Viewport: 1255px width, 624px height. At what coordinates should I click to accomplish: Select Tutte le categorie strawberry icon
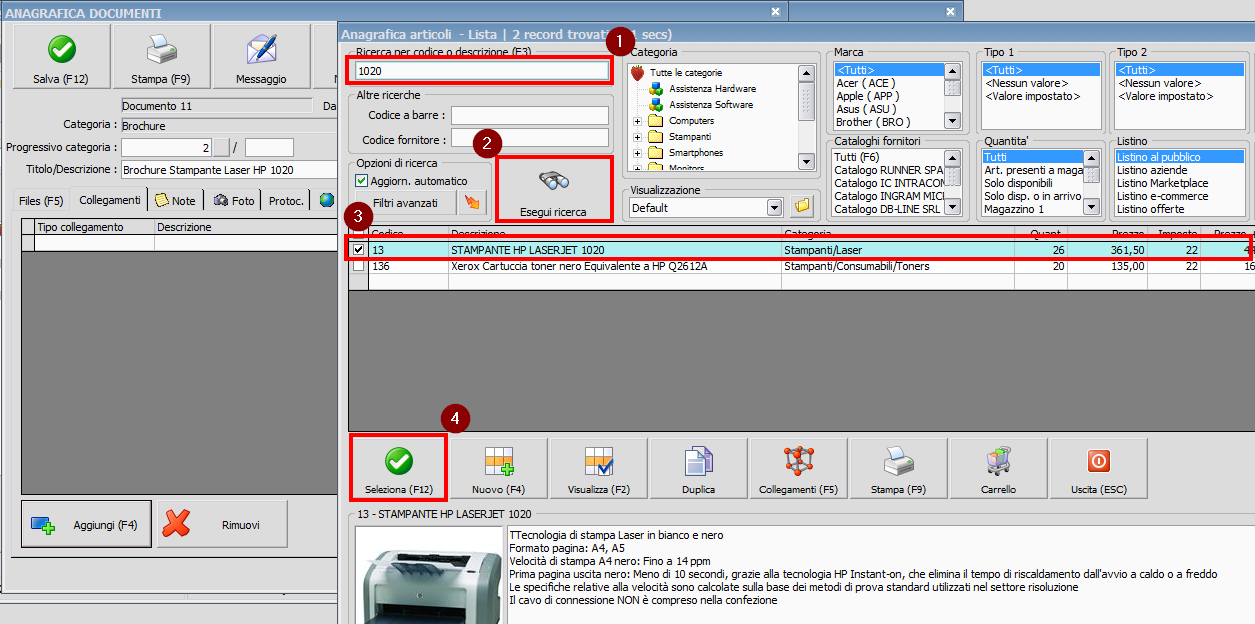pyautogui.click(x=637, y=73)
